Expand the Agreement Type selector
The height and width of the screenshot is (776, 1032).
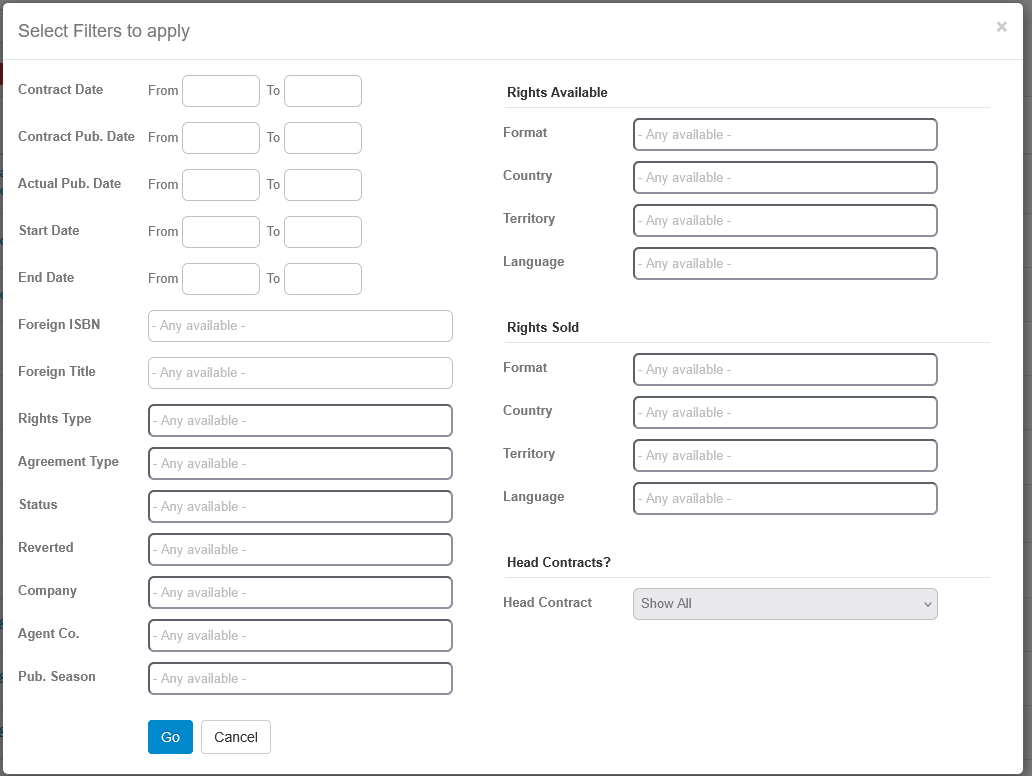(x=300, y=464)
